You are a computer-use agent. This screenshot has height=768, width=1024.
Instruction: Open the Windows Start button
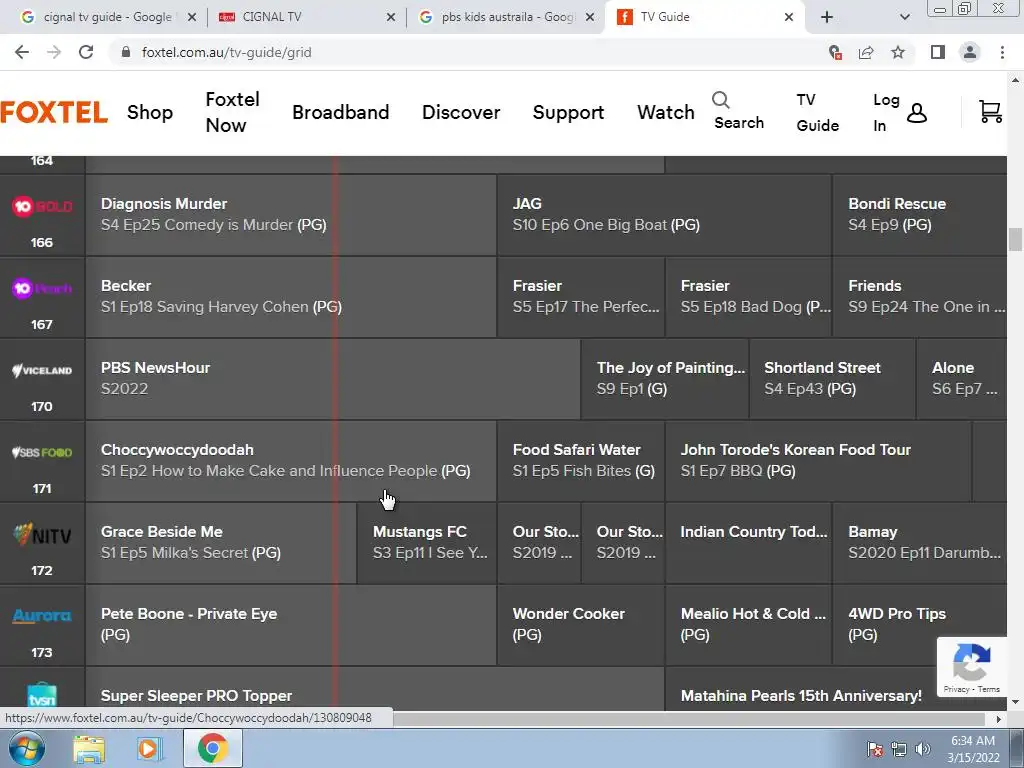[x=27, y=748]
